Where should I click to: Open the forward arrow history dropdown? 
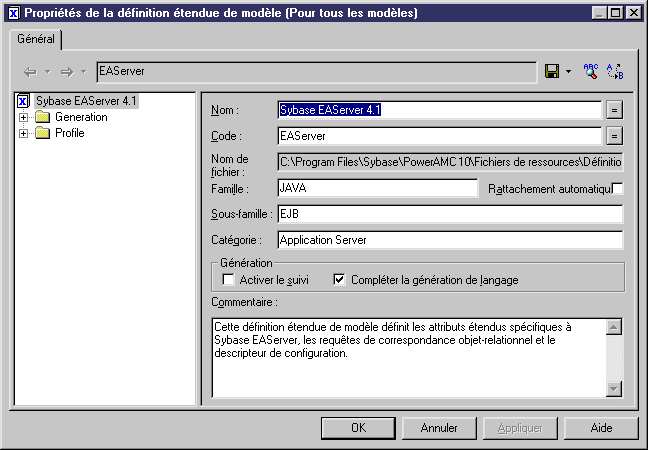(x=84, y=72)
